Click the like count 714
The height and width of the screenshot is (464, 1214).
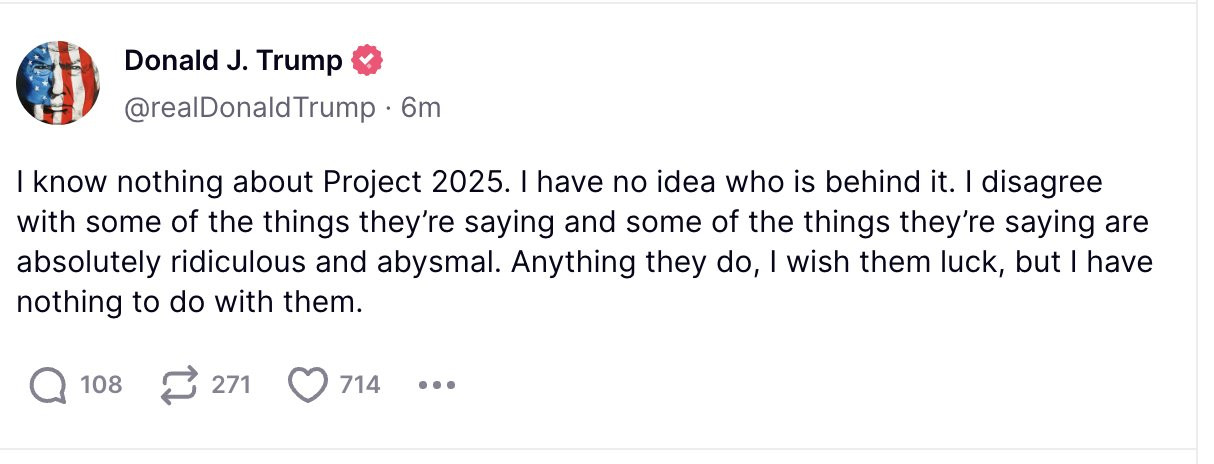pos(360,384)
